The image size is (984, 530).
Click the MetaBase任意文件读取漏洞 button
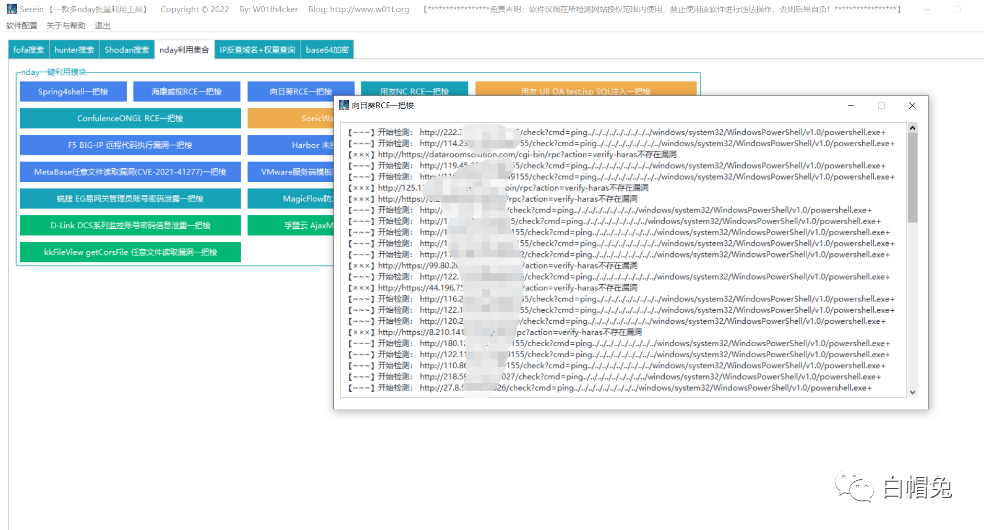click(130, 172)
